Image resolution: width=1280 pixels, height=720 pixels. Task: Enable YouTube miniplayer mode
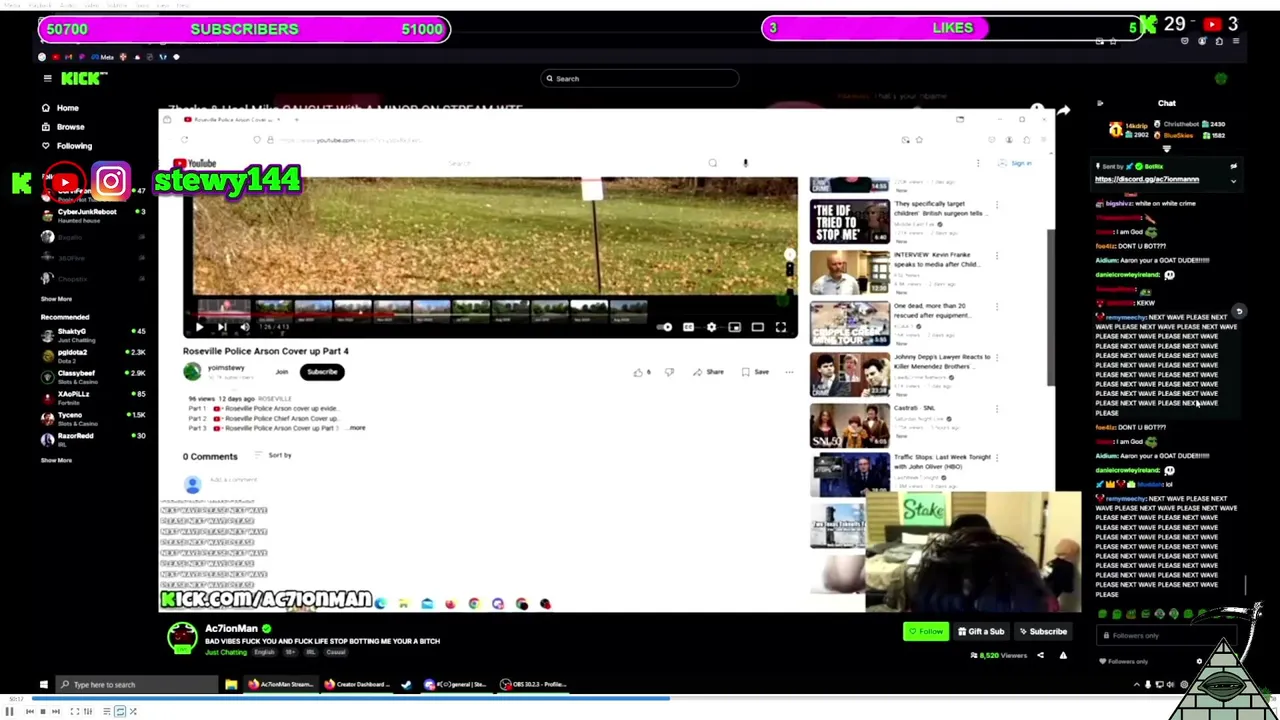pyautogui.click(x=734, y=327)
